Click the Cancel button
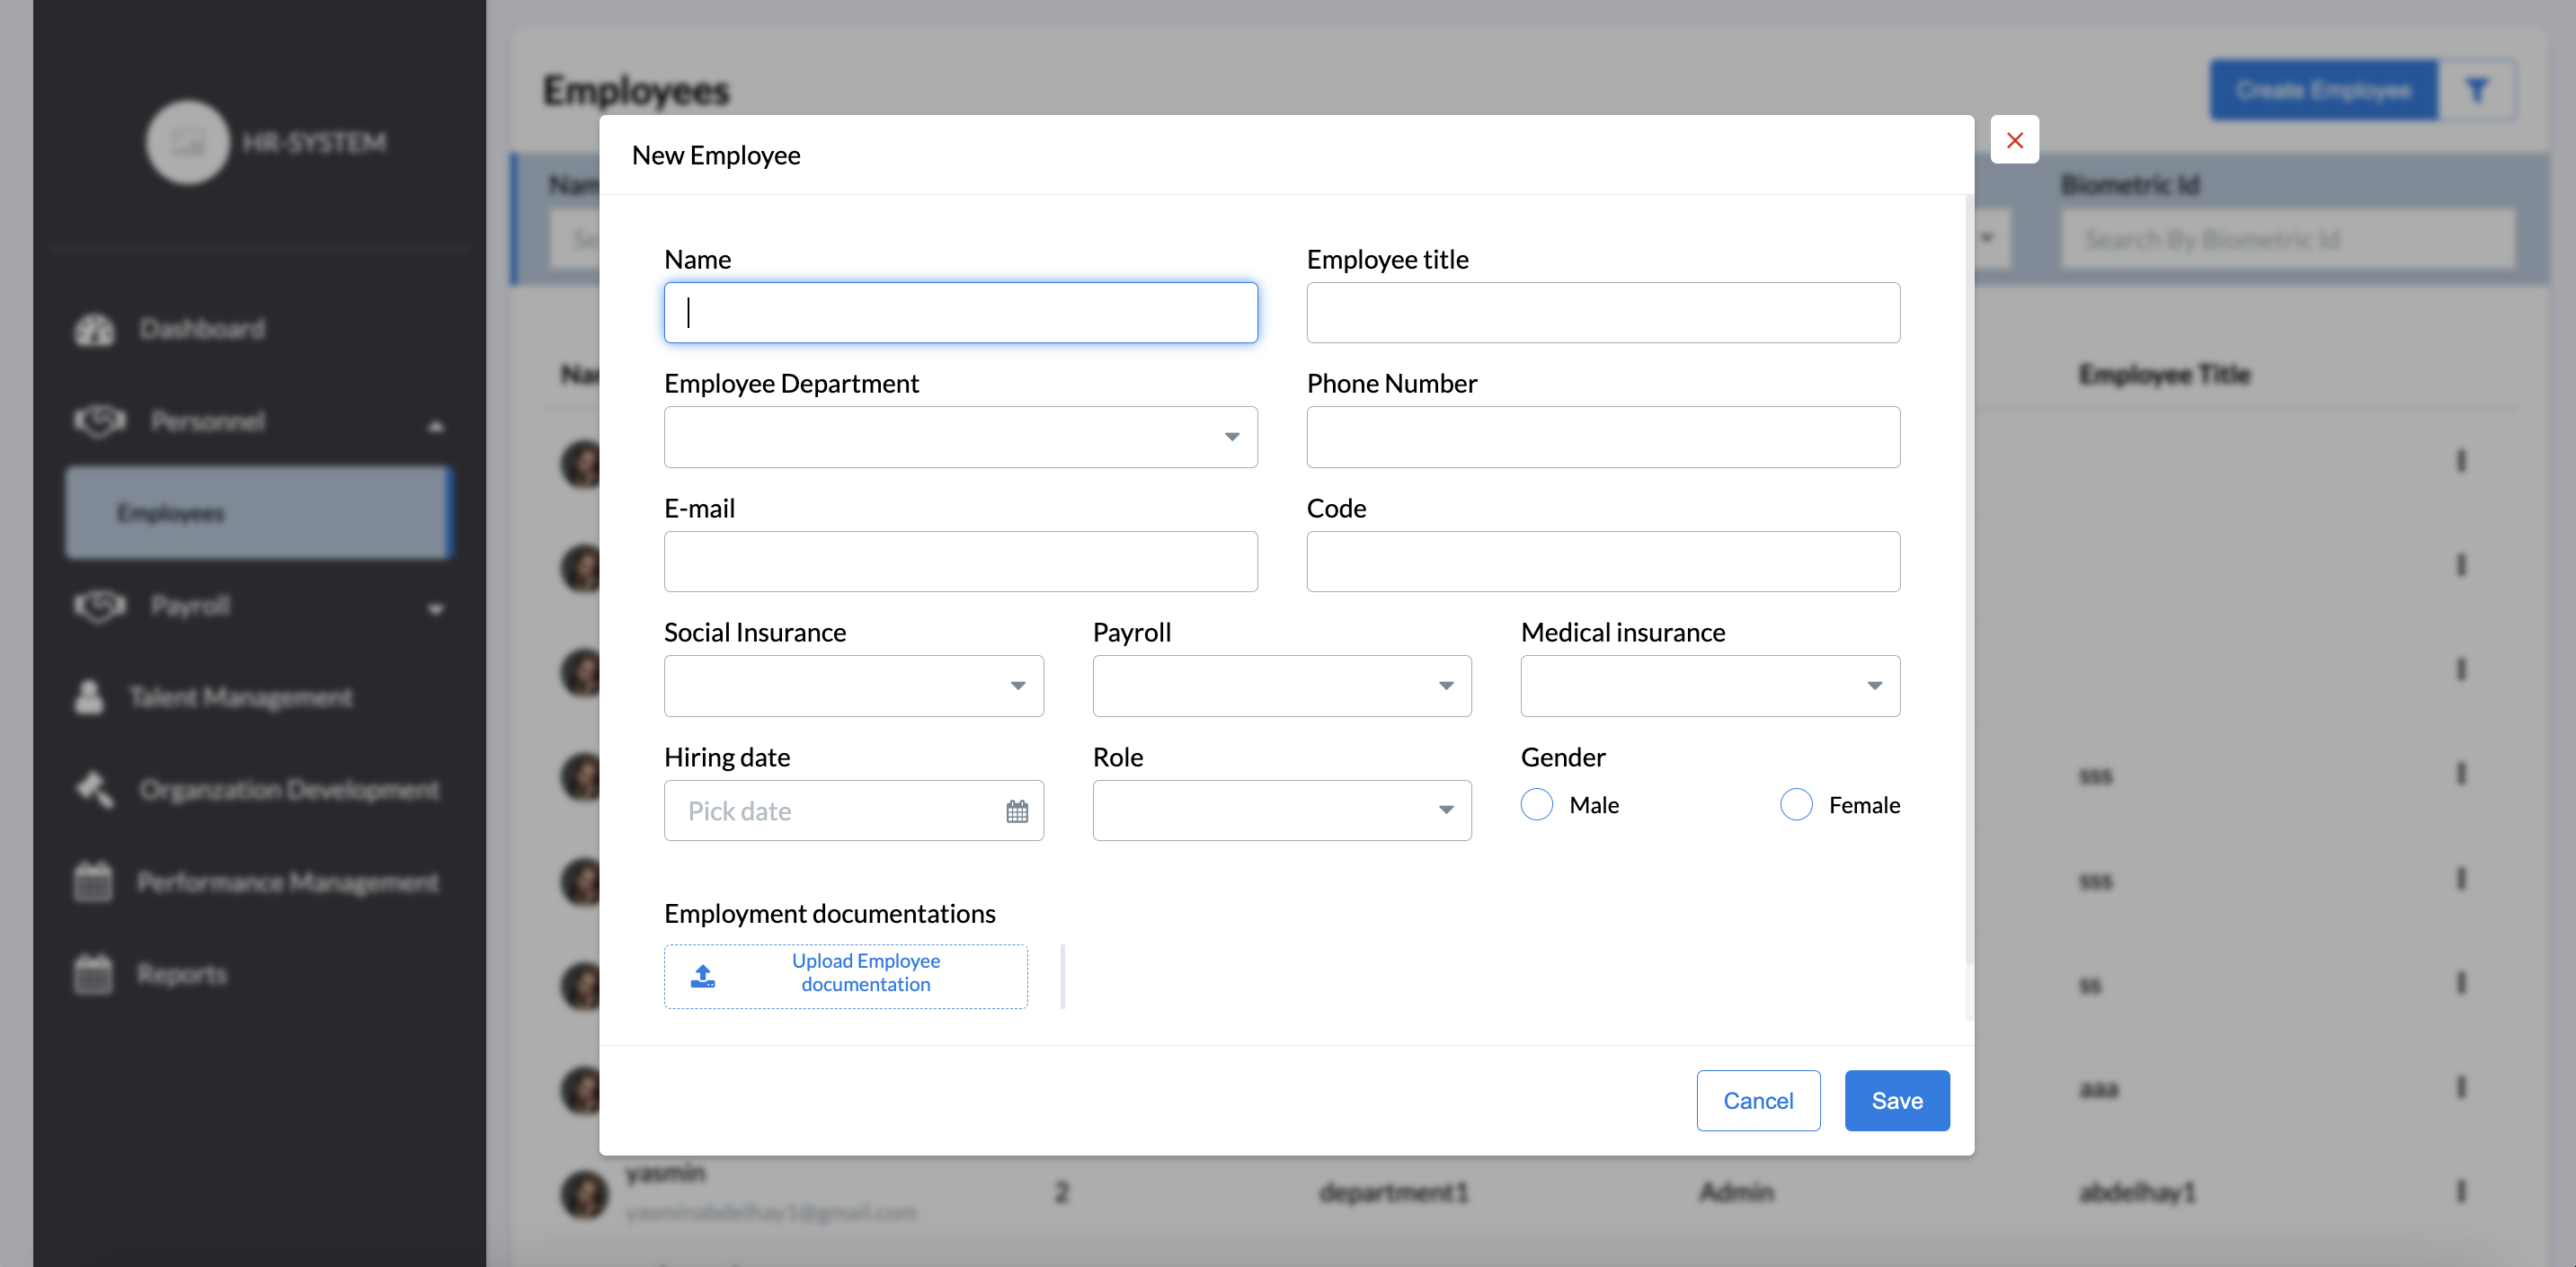Screen dimensions: 2576x1267 point(1757,1100)
